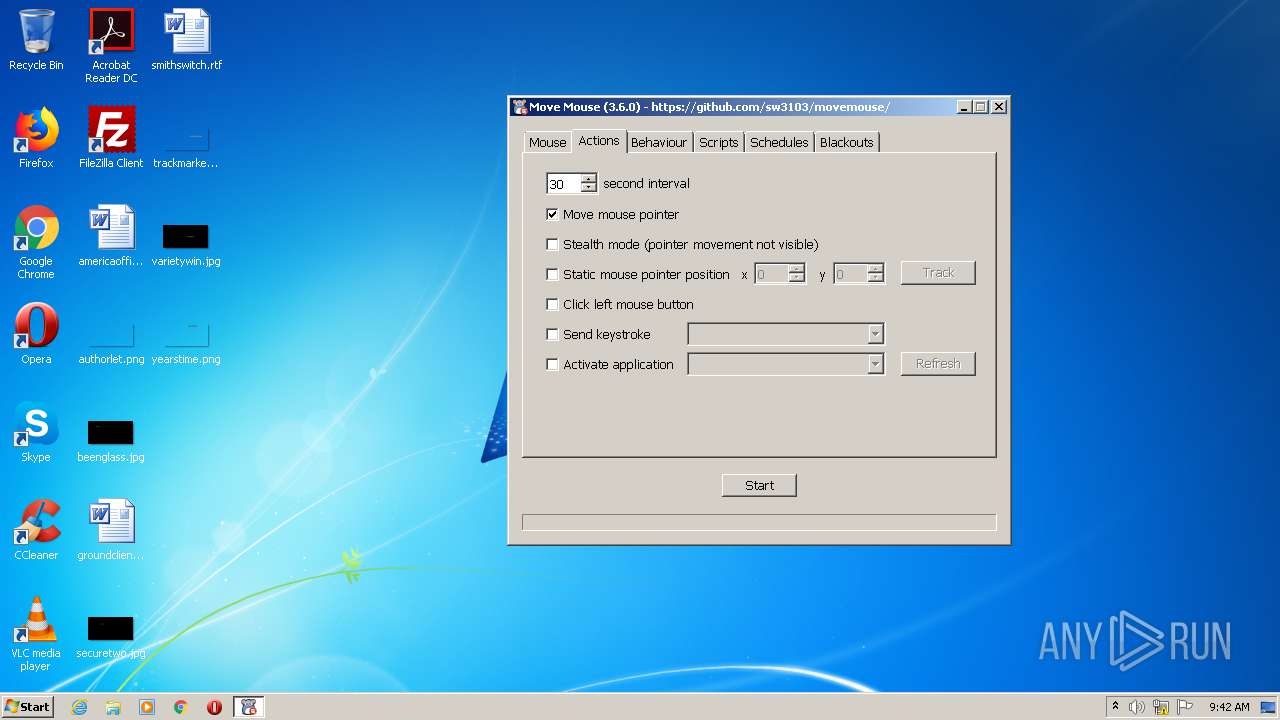
Task: Click the Show desktop button
Action: click(1269, 707)
